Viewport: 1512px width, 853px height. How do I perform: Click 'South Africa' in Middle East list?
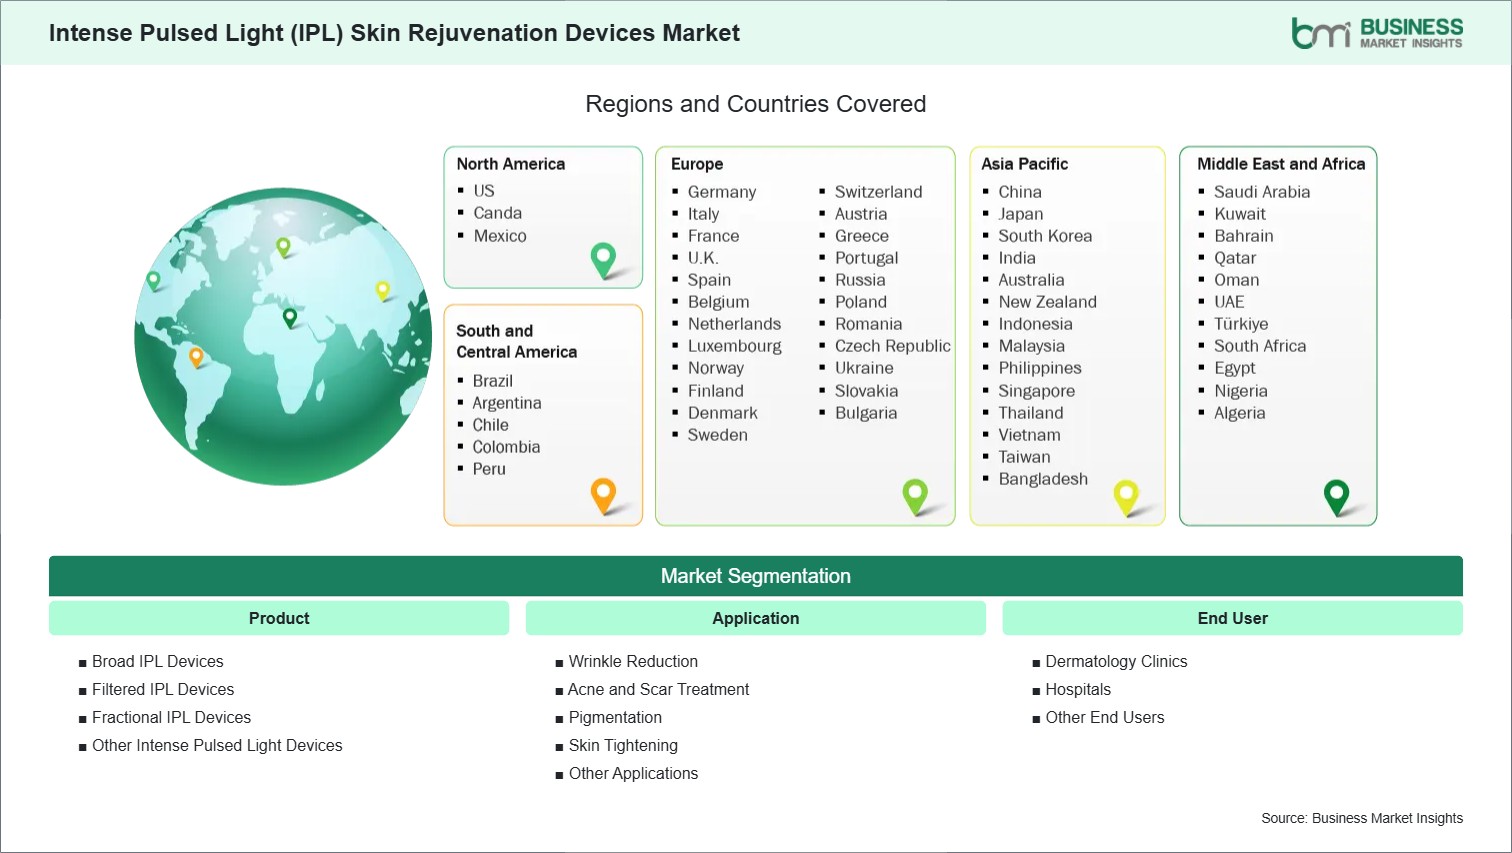[x=1260, y=346]
